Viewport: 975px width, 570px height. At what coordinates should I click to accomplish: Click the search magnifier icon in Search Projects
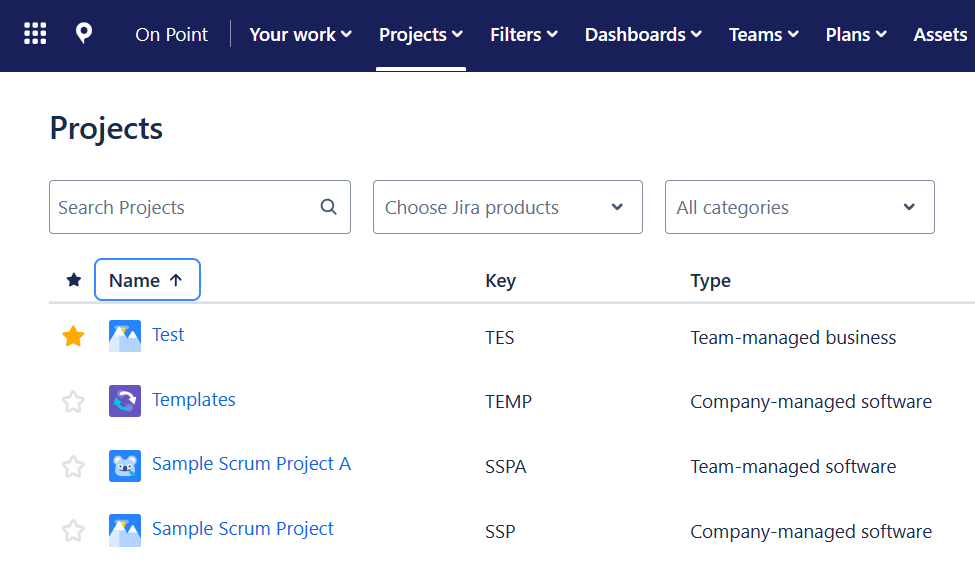[328, 207]
